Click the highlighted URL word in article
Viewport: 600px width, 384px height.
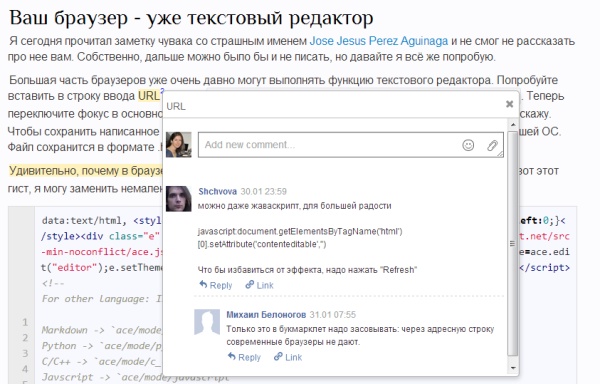149,96
